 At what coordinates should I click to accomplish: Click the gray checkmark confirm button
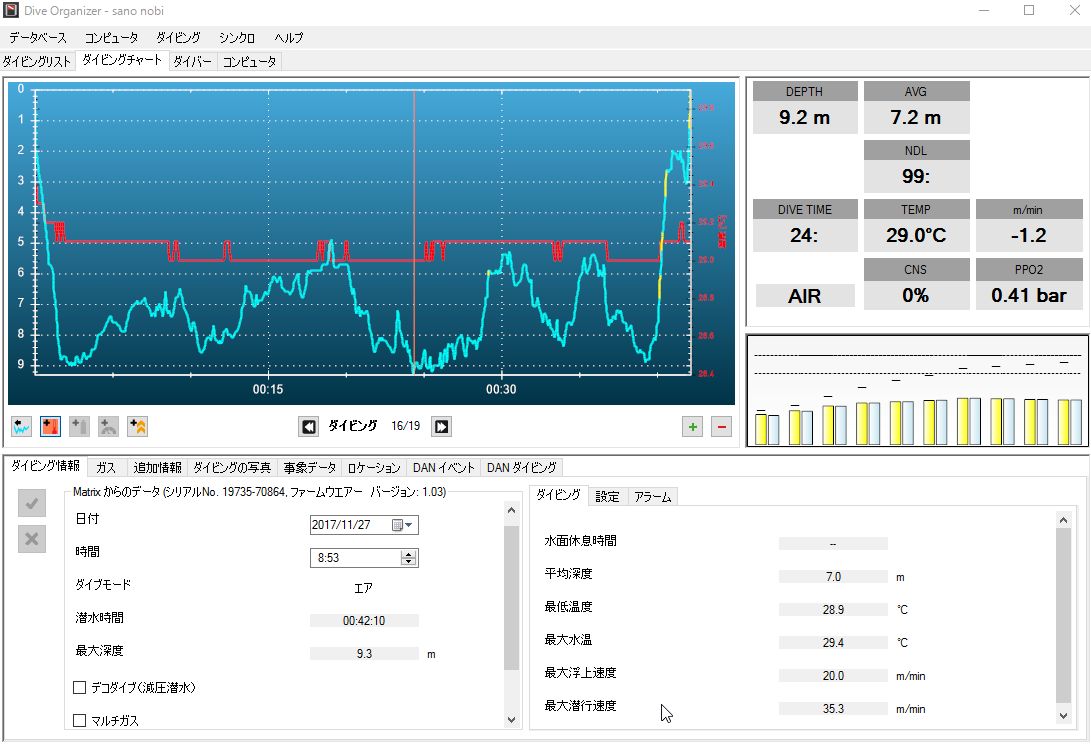[x=32, y=505]
